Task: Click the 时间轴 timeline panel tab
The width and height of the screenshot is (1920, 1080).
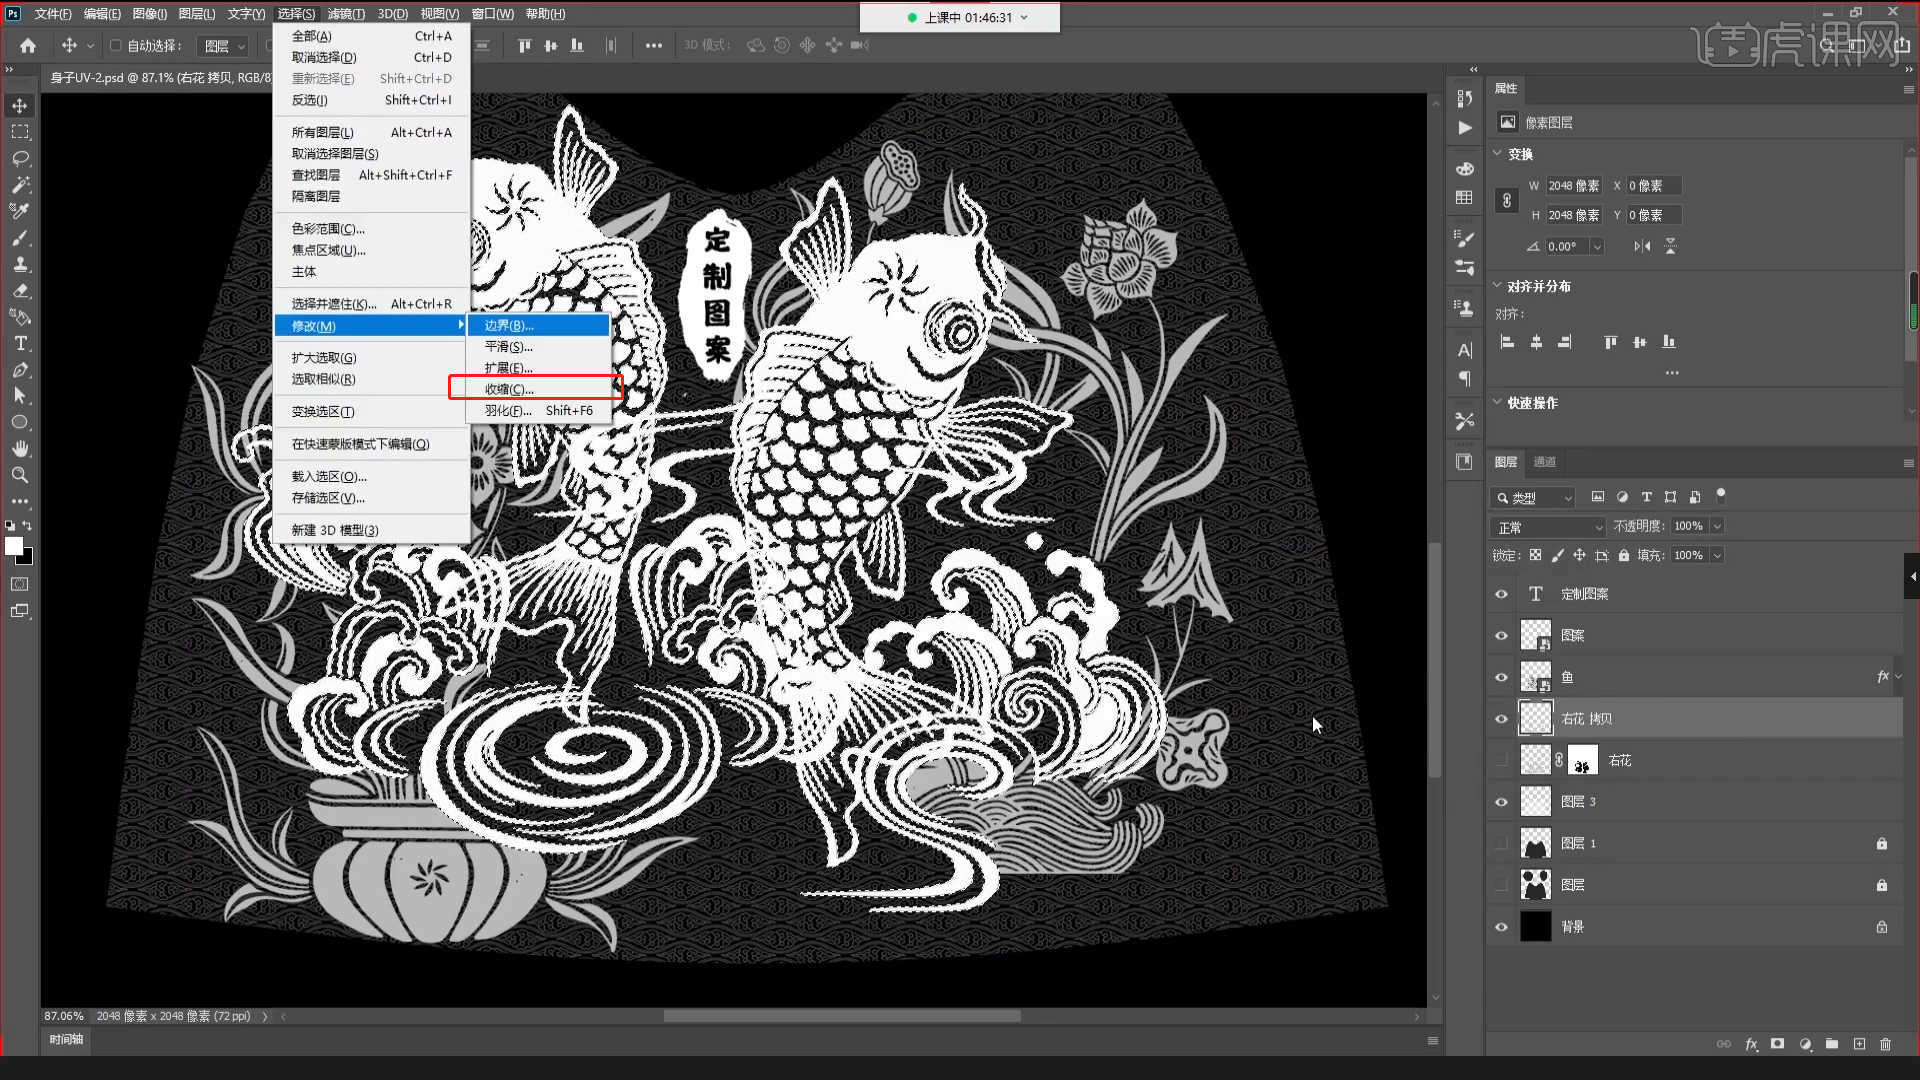Action: 66,1040
